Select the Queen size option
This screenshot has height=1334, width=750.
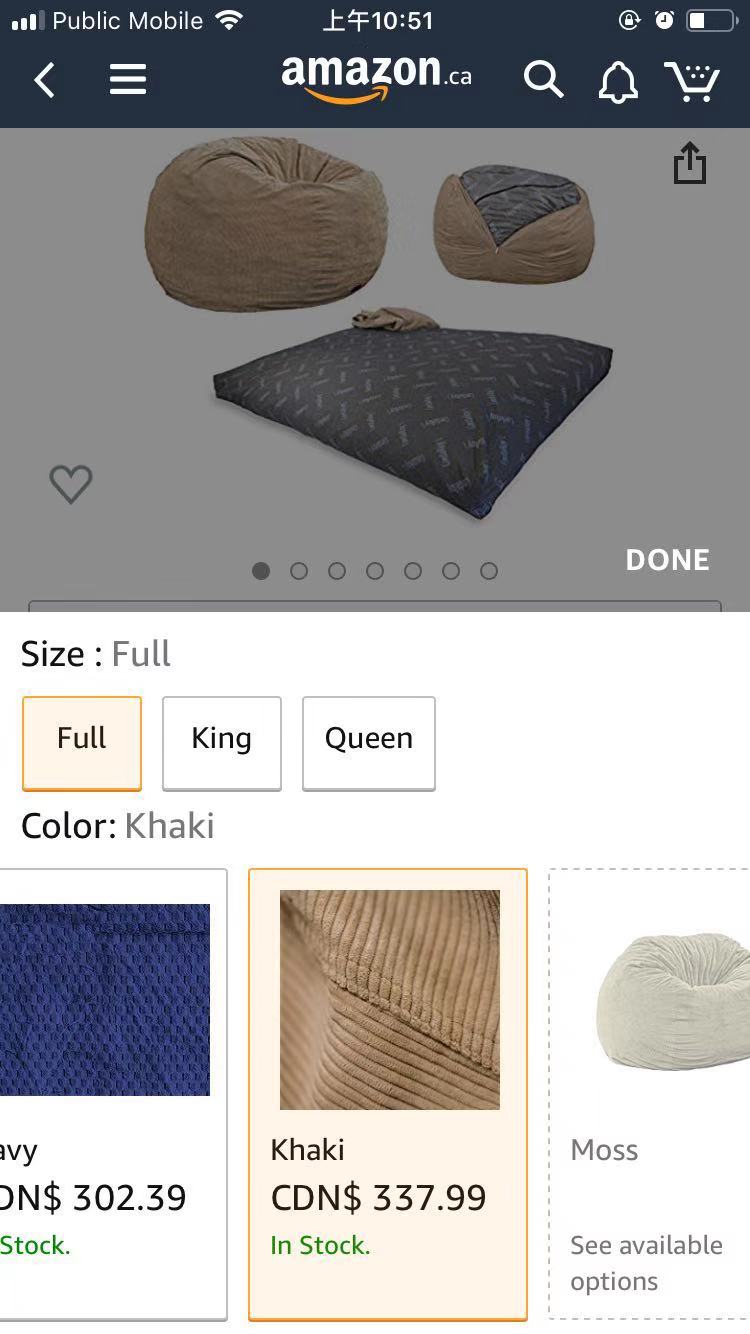point(369,742)
